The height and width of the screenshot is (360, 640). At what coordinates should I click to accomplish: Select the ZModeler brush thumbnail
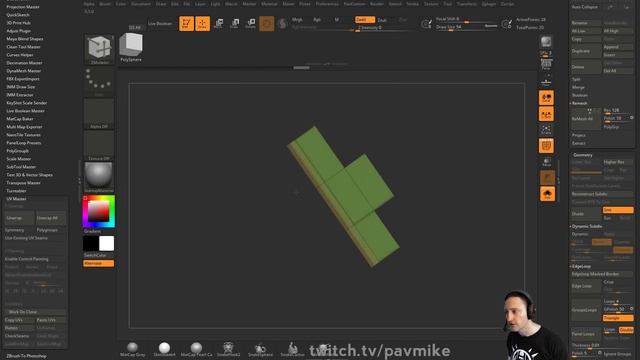coord(99,49)
